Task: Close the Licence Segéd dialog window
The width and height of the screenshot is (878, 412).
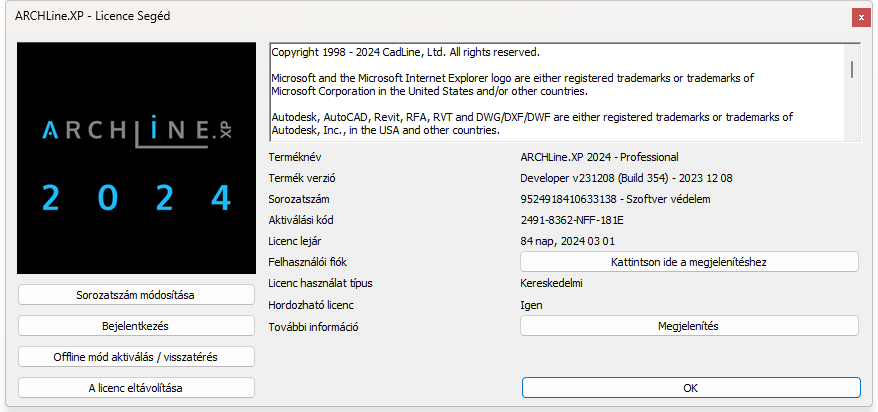Action: tap(861, 17)
